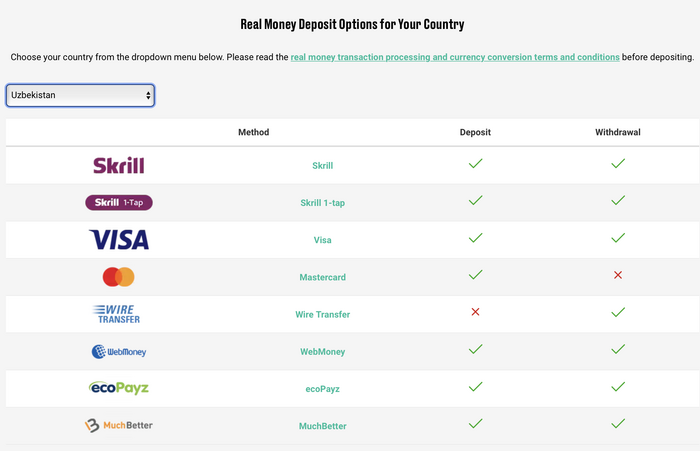Open the Uzbekistan country dropdown
This screenshot has height=451, width=700.
pos(80,95)
